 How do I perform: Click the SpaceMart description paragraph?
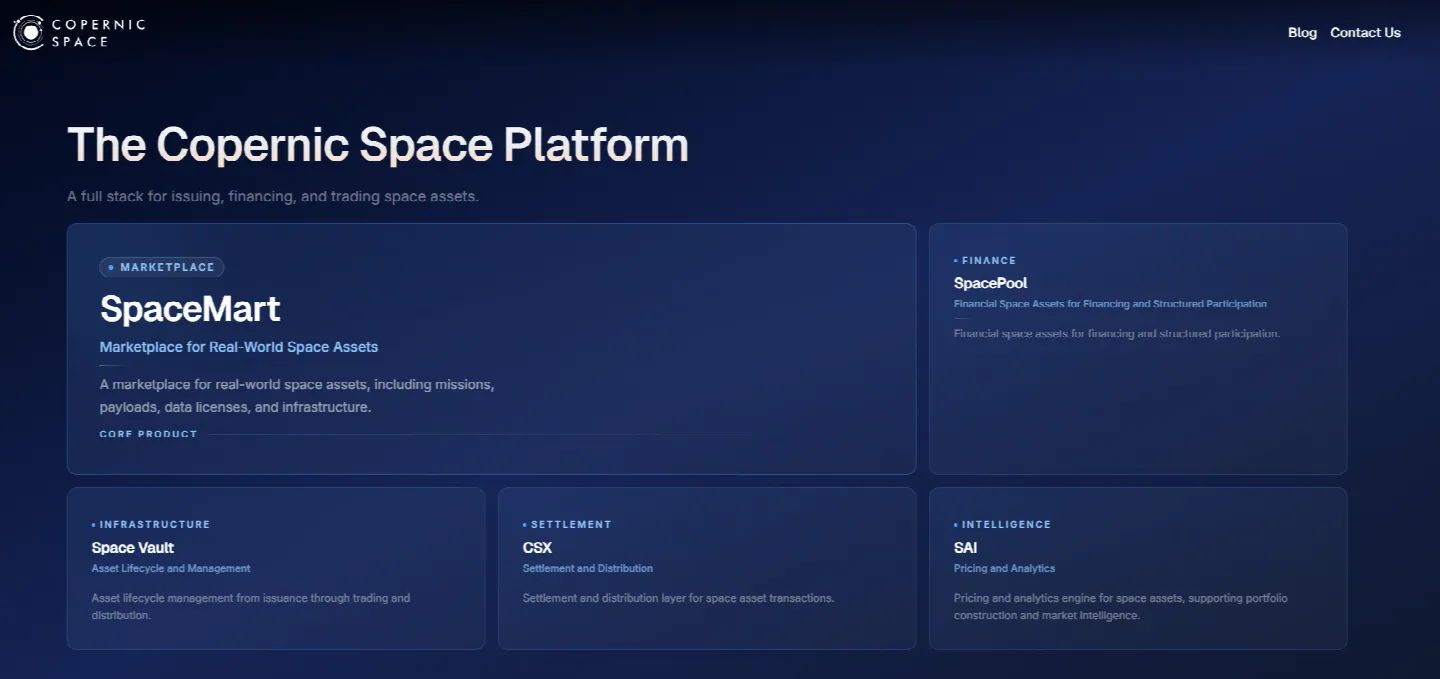297,396
